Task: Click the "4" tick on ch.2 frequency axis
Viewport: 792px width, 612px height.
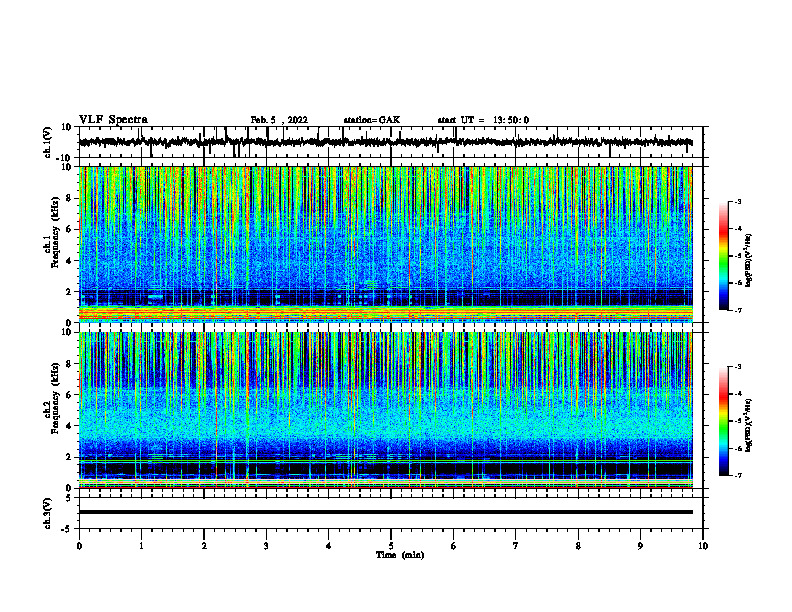Action: click(69, 426)
